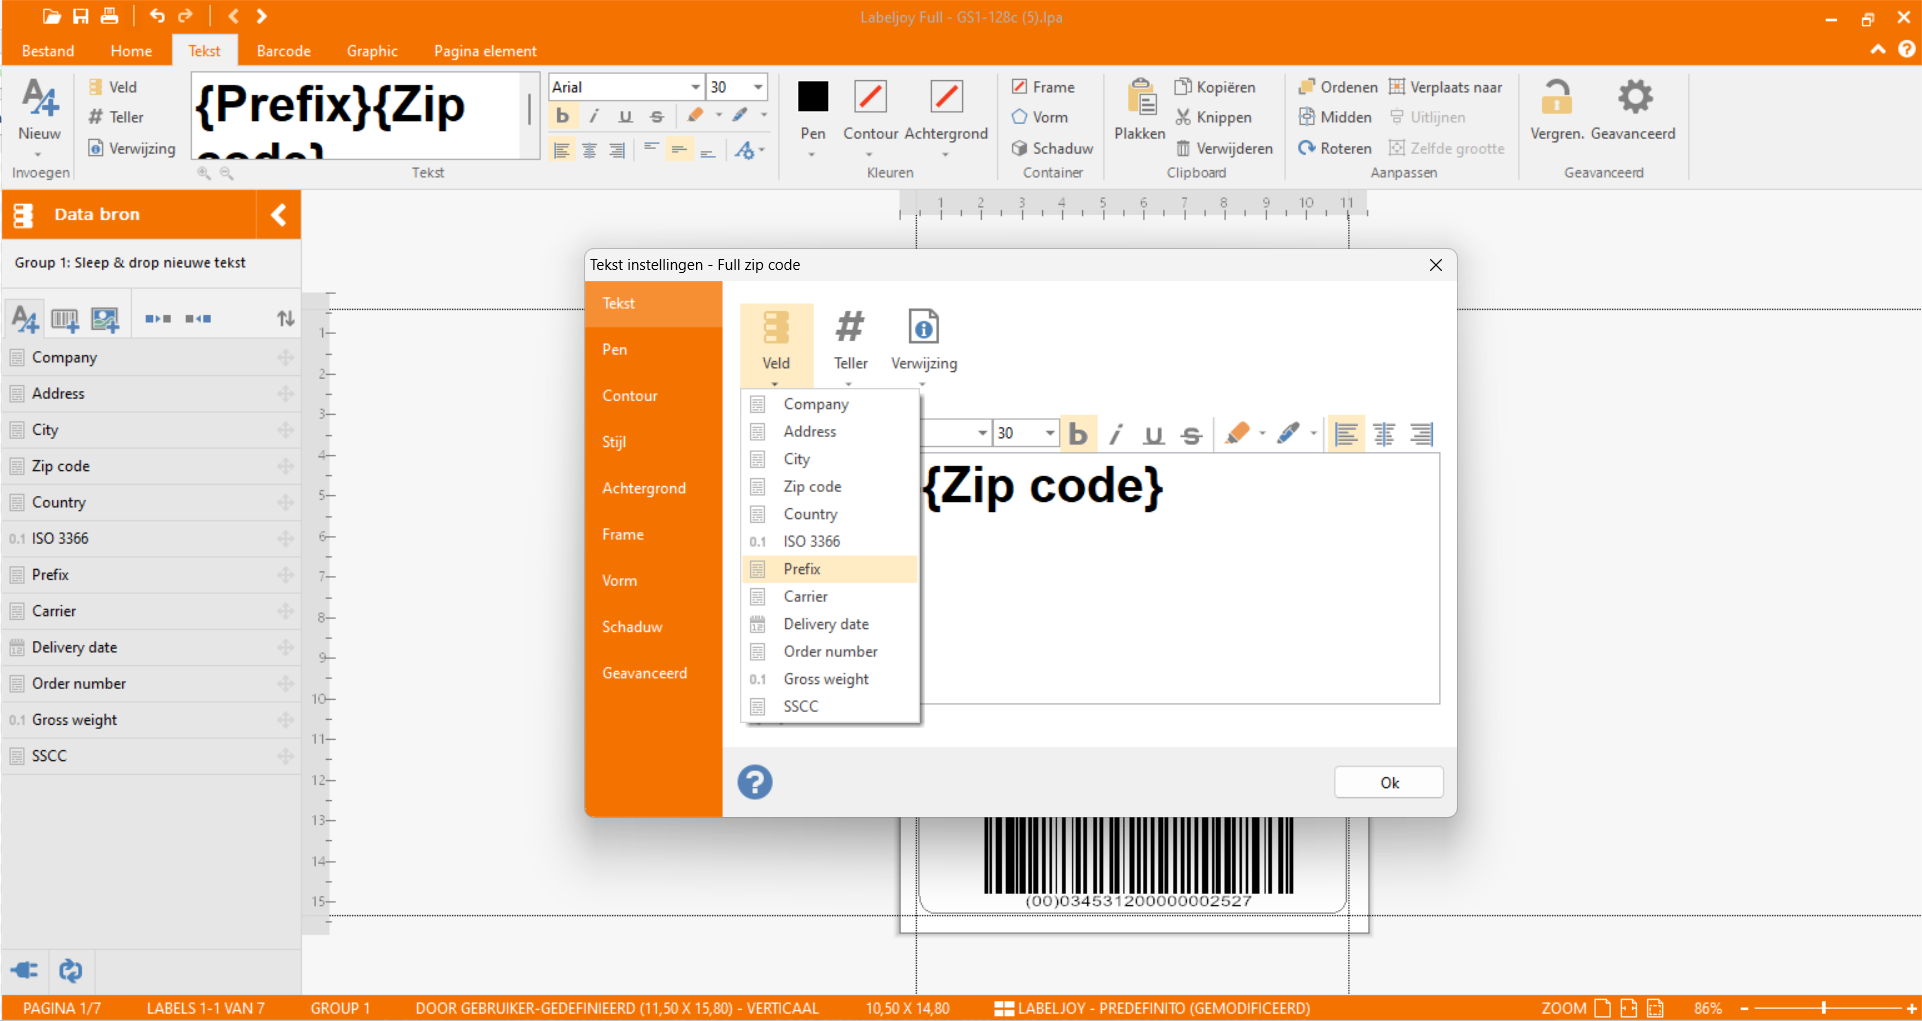Open file via folder icon in title bar
This screenshot has width=1922, height=1021.
click(51, 16)
